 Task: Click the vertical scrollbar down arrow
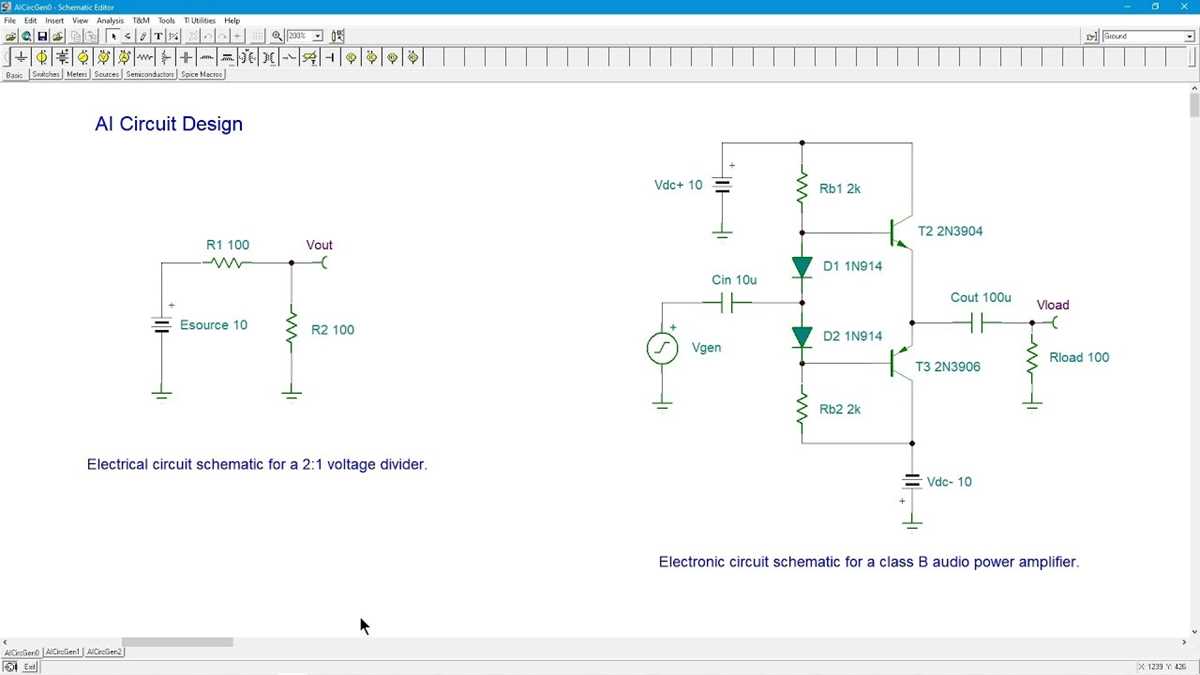(1194, 633)
